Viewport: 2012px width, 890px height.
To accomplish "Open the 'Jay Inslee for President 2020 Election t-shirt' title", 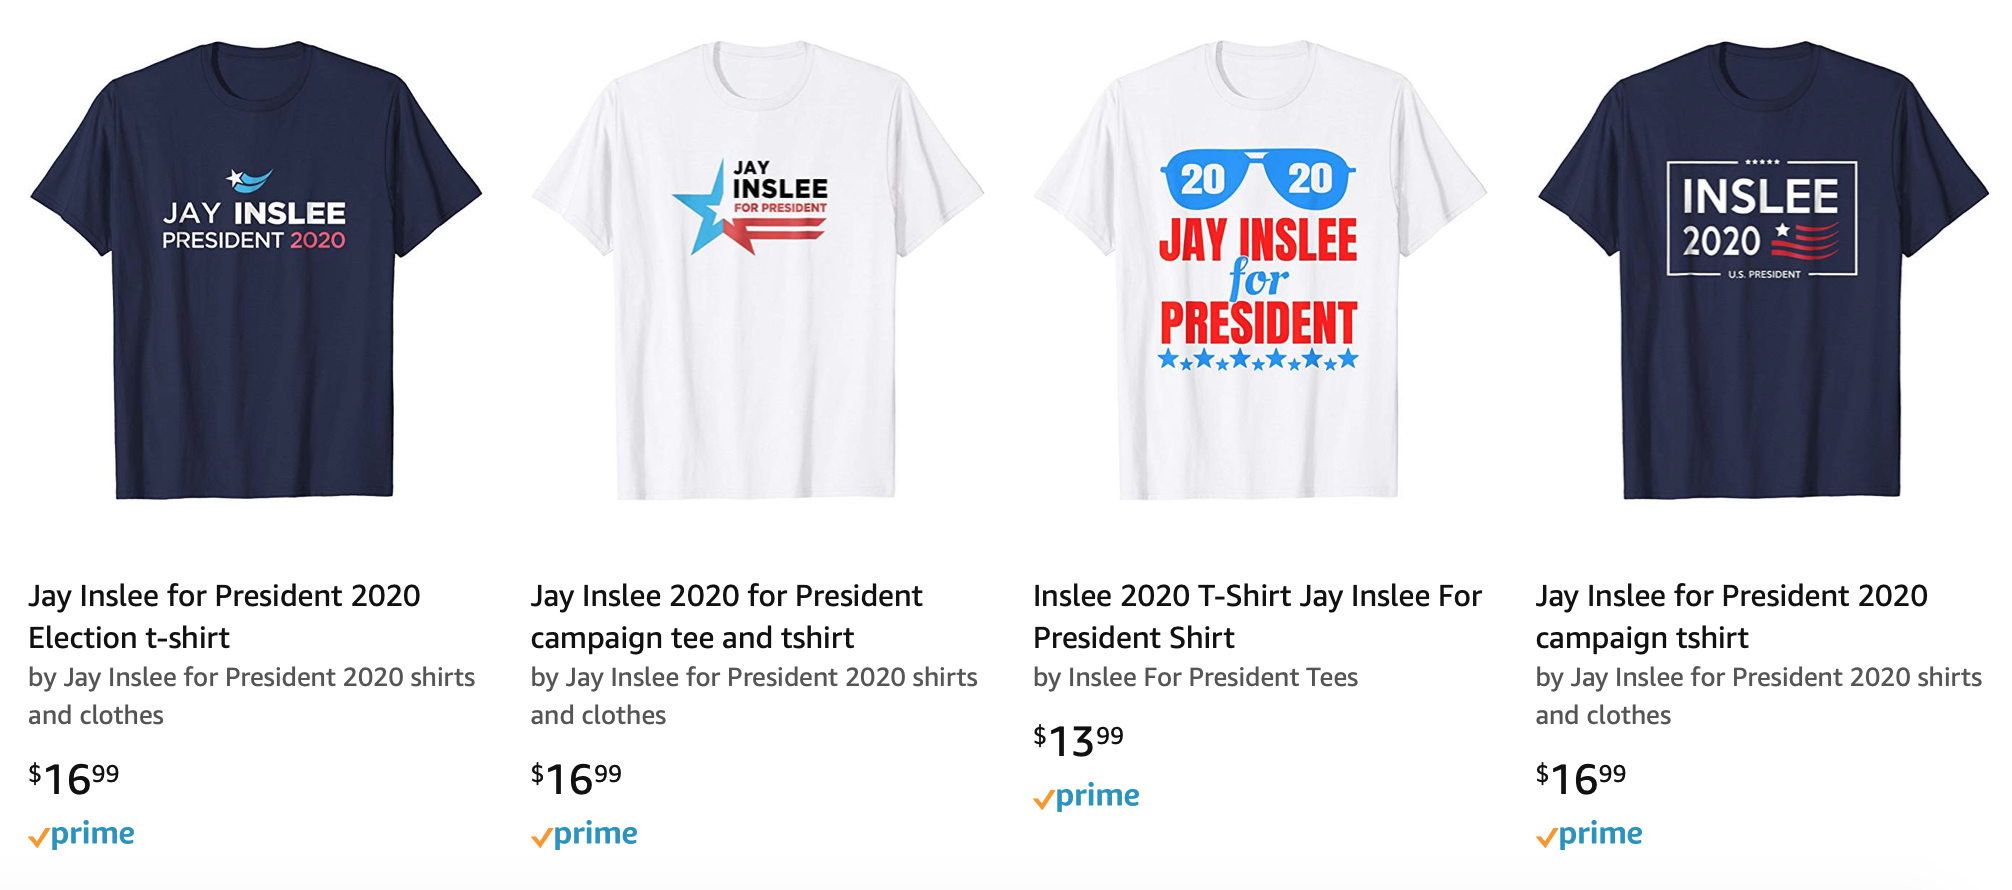I will [224, 616].
